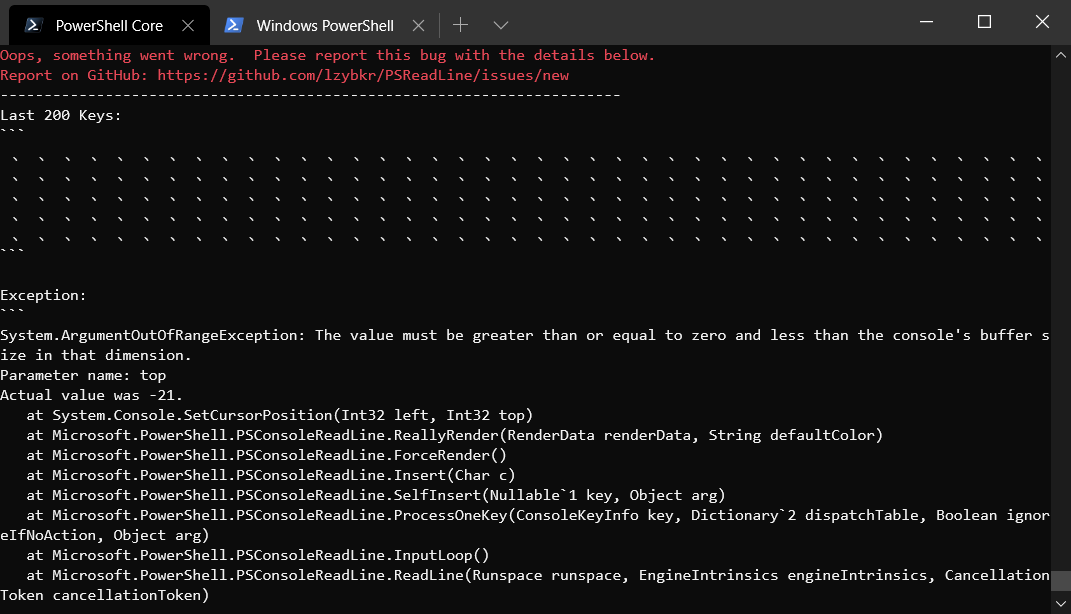
Task: Click the ArgumentOutOfRangeException error message
Action: [x=500, y=334]
